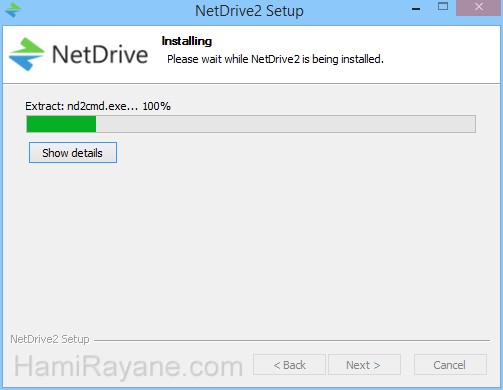Click the "NetDrive2 Setup" footer label
Viewport: 503px width, 390px height.
click(x=50, y=339)
